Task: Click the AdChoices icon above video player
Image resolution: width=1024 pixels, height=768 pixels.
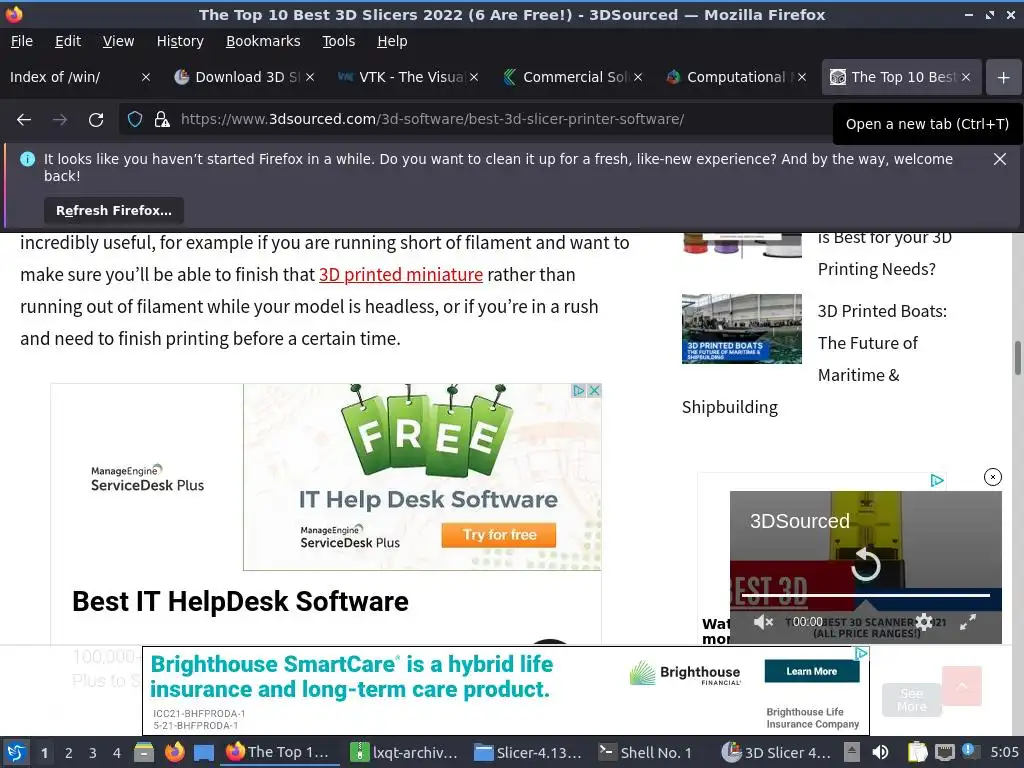Action: 936,481
